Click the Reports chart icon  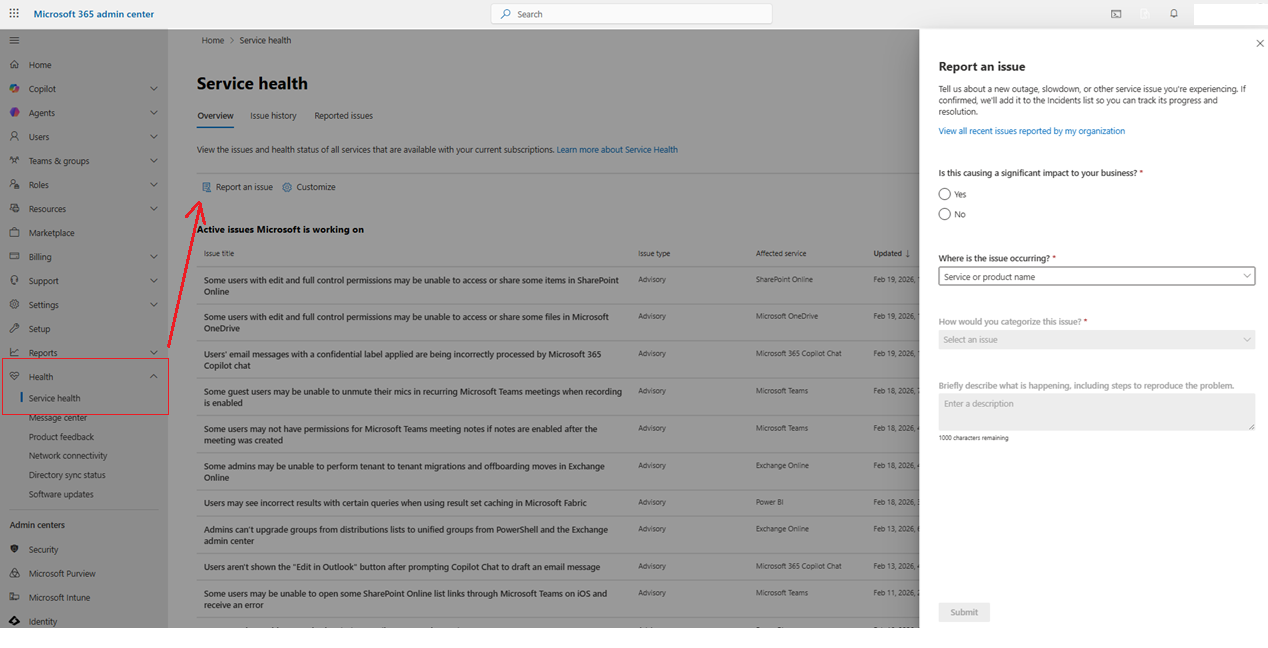[14, 353]
